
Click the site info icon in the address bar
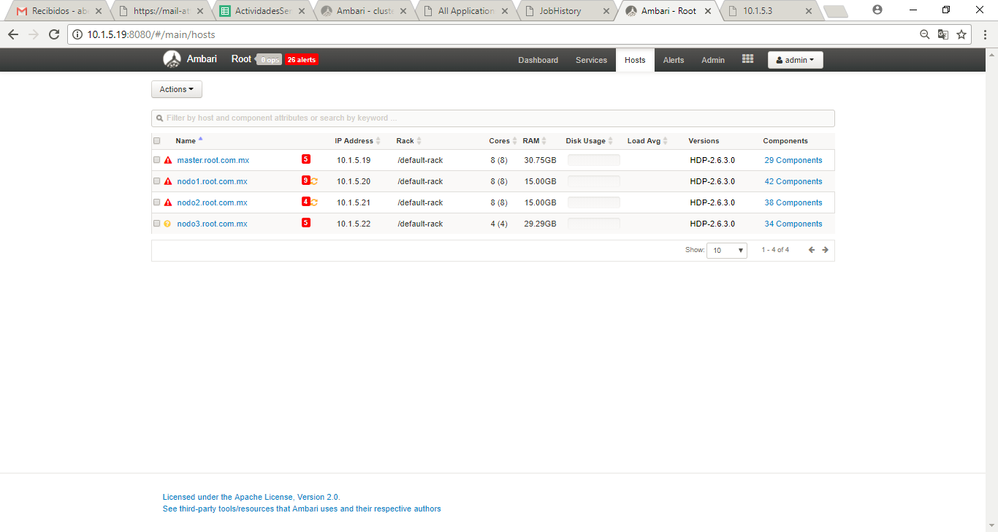coord(77,34)
